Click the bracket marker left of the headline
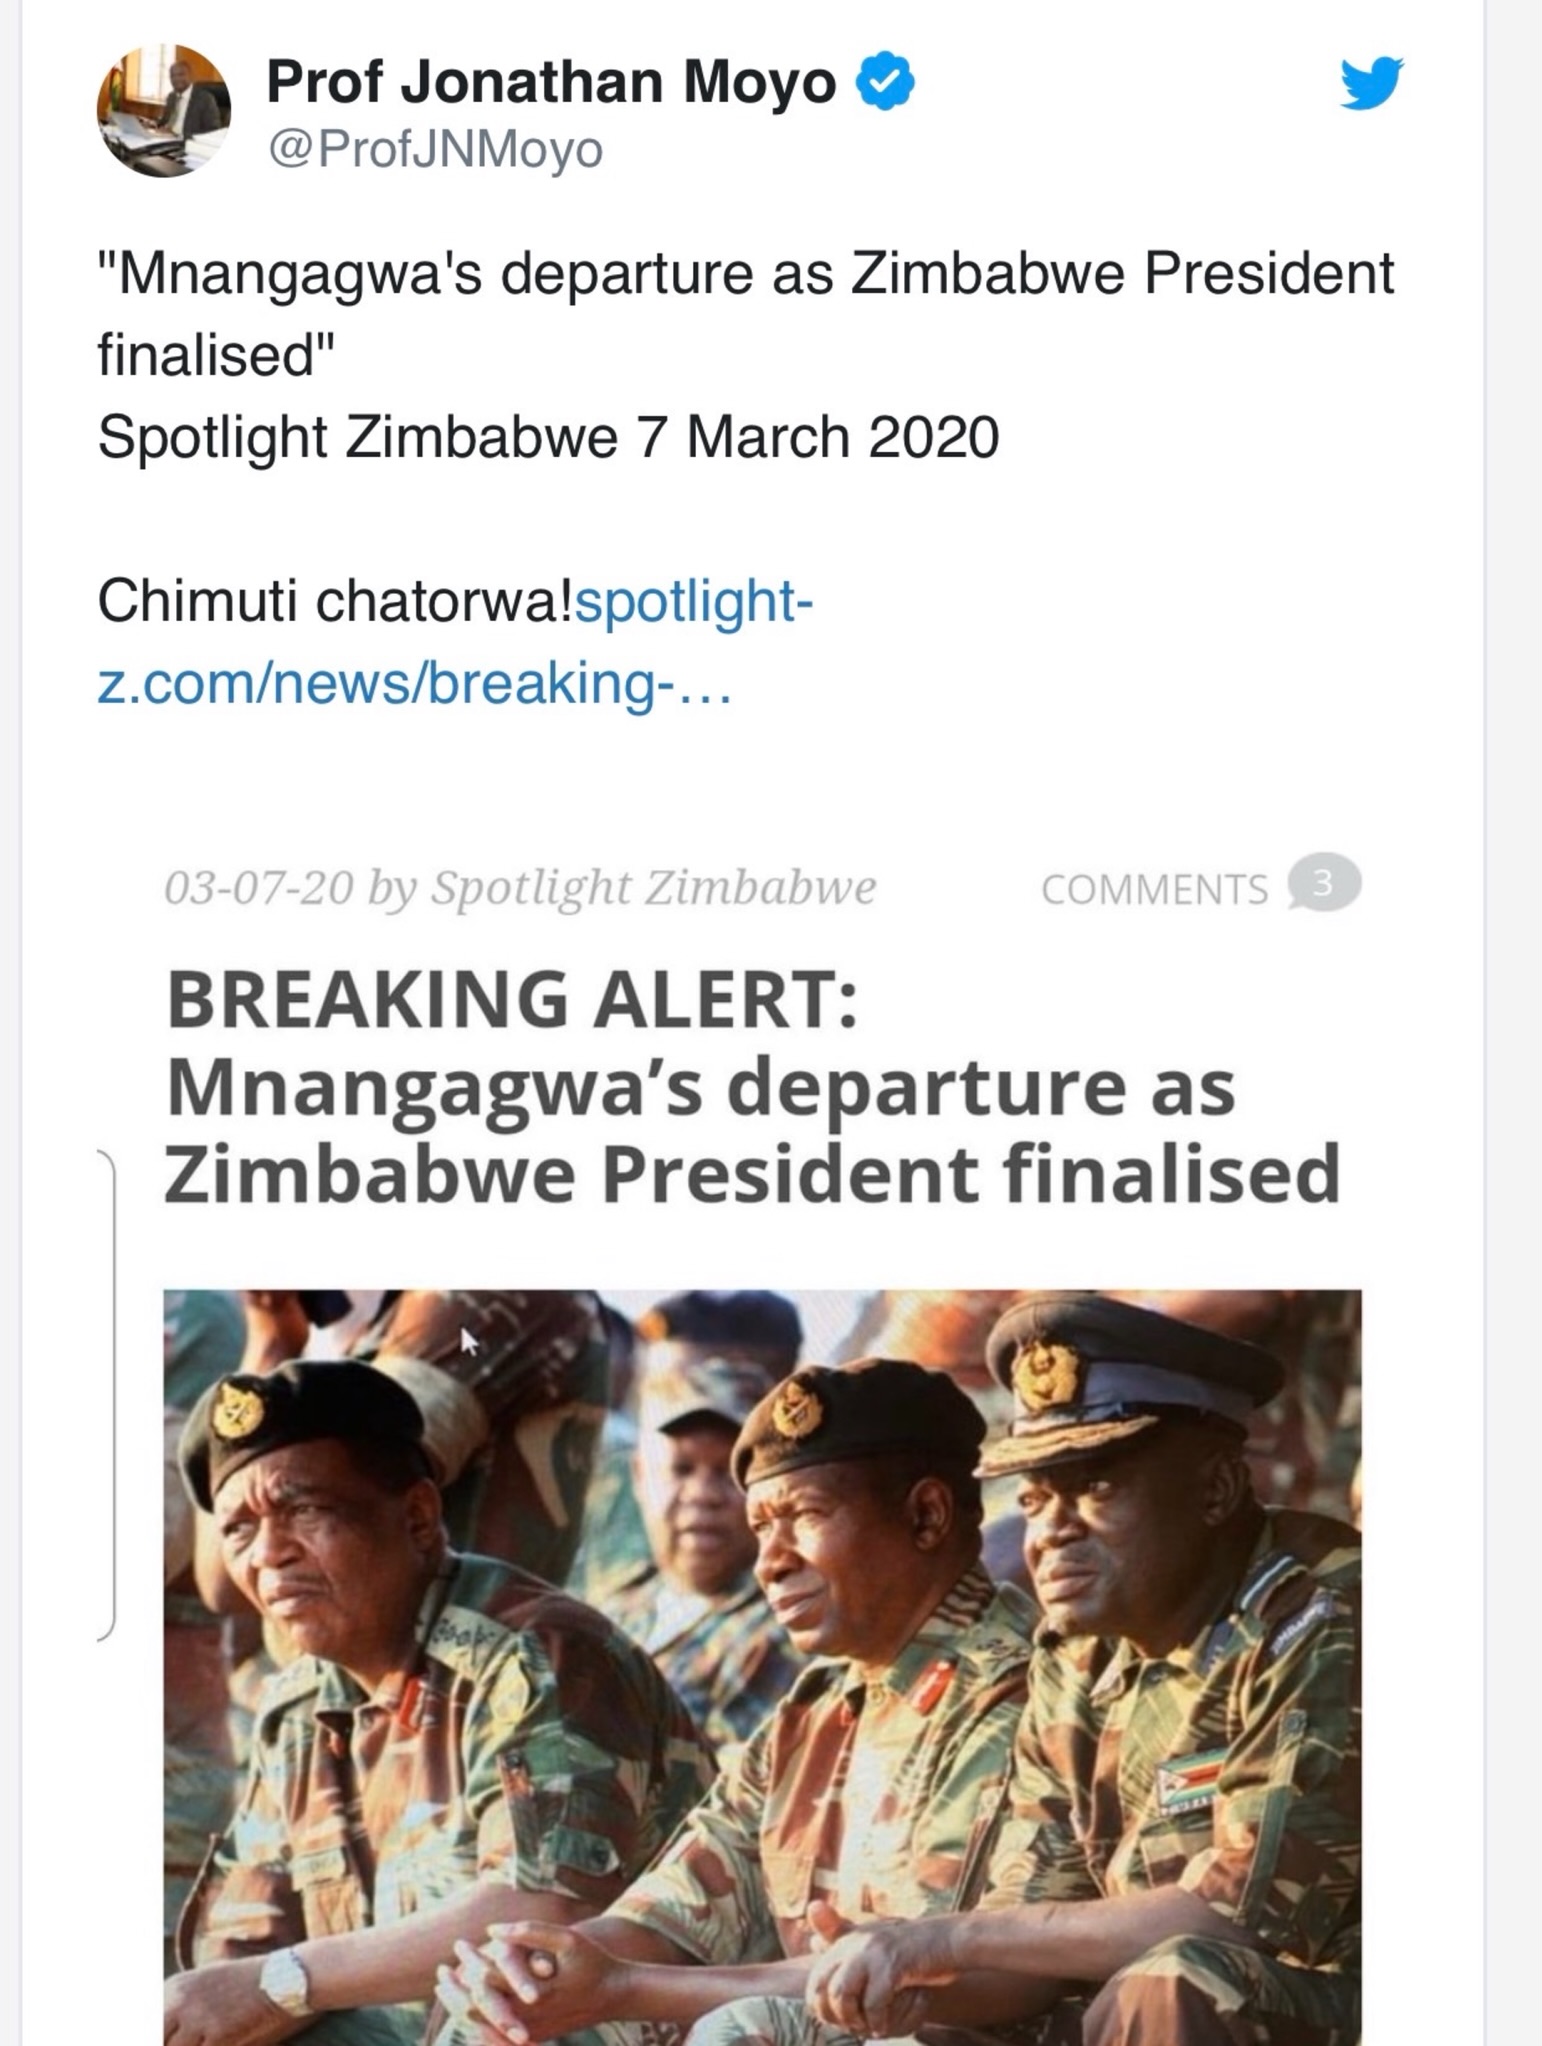The height and width of the screenshot is (2046, 1542). [x=107, y=1395]
